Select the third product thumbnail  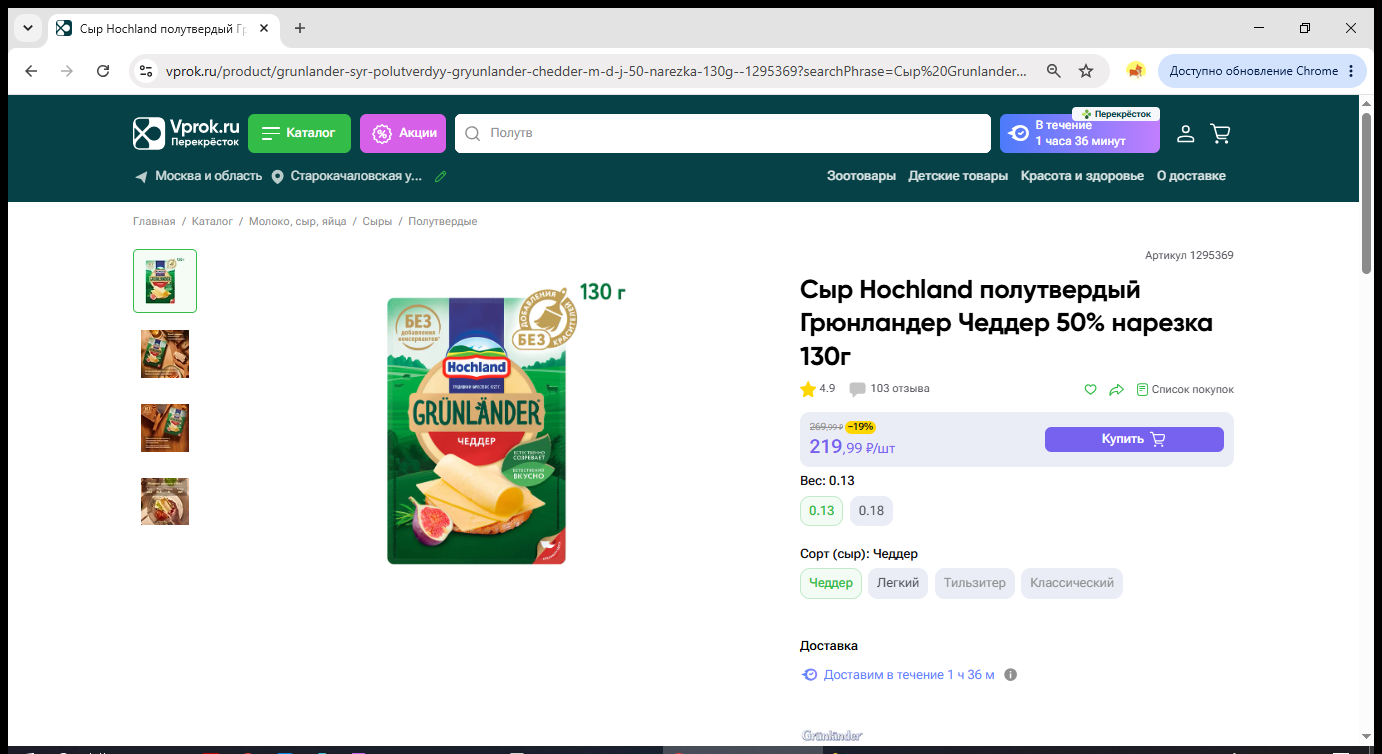click(x=165, y=428)
